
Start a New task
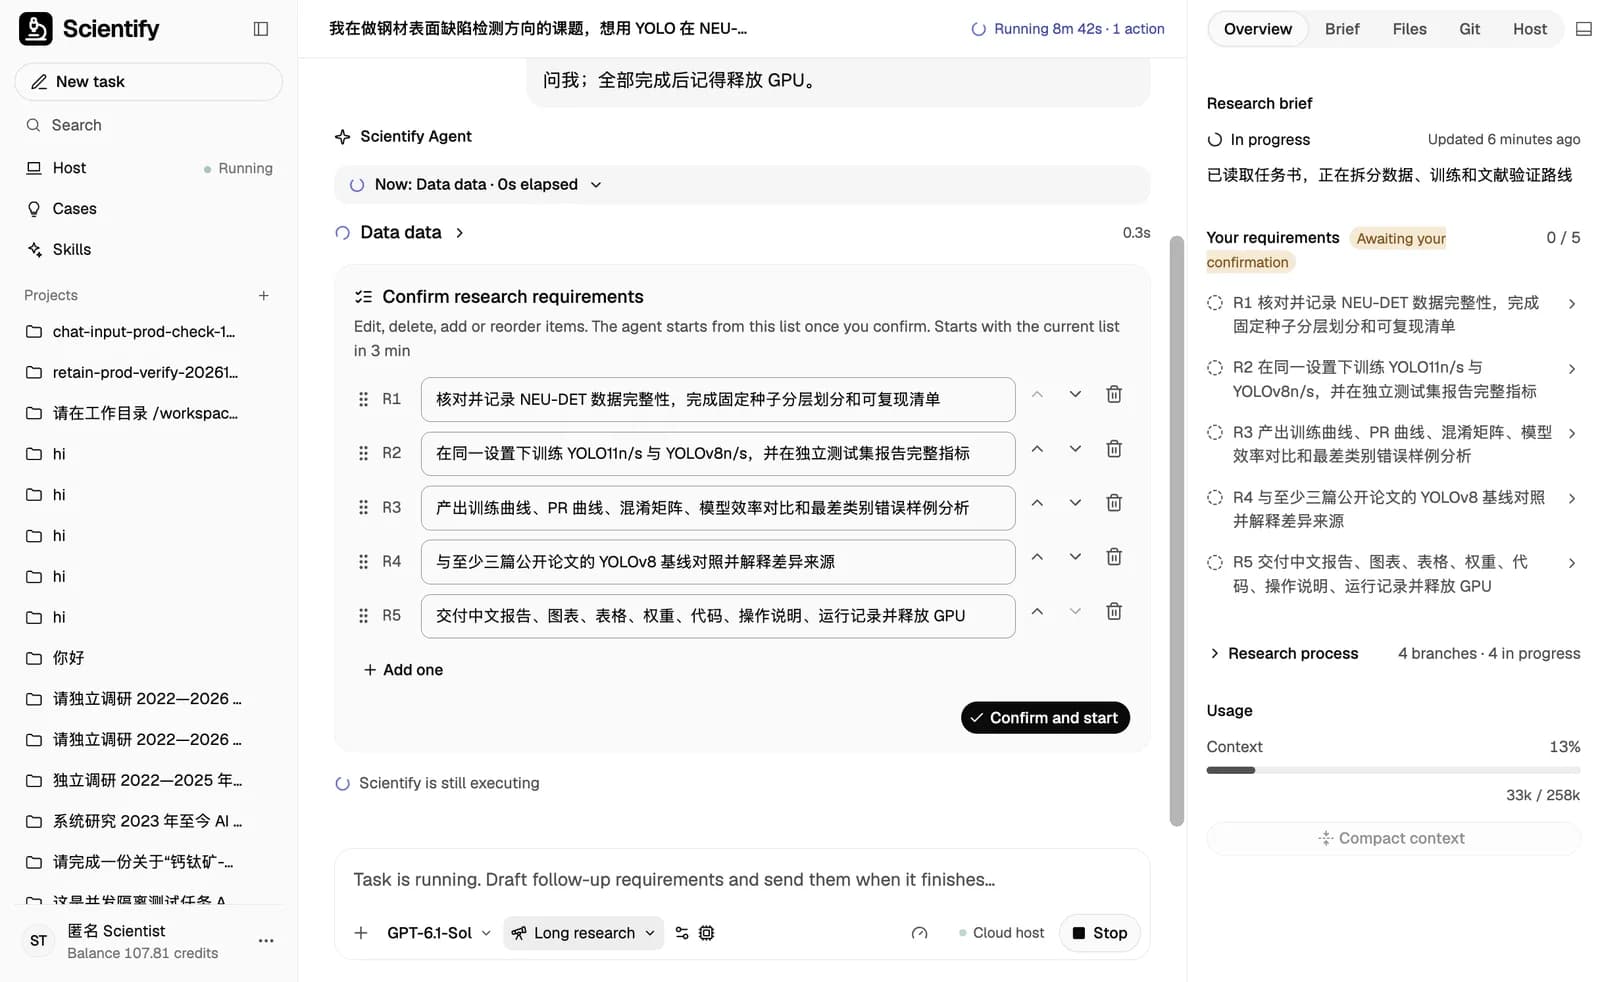pos(149,82)
